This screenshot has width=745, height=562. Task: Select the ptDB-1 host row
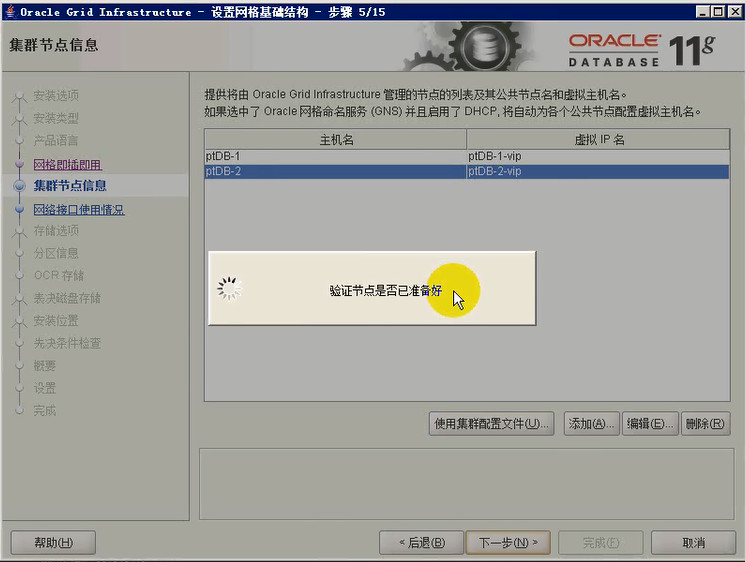[x=467, y=156]
